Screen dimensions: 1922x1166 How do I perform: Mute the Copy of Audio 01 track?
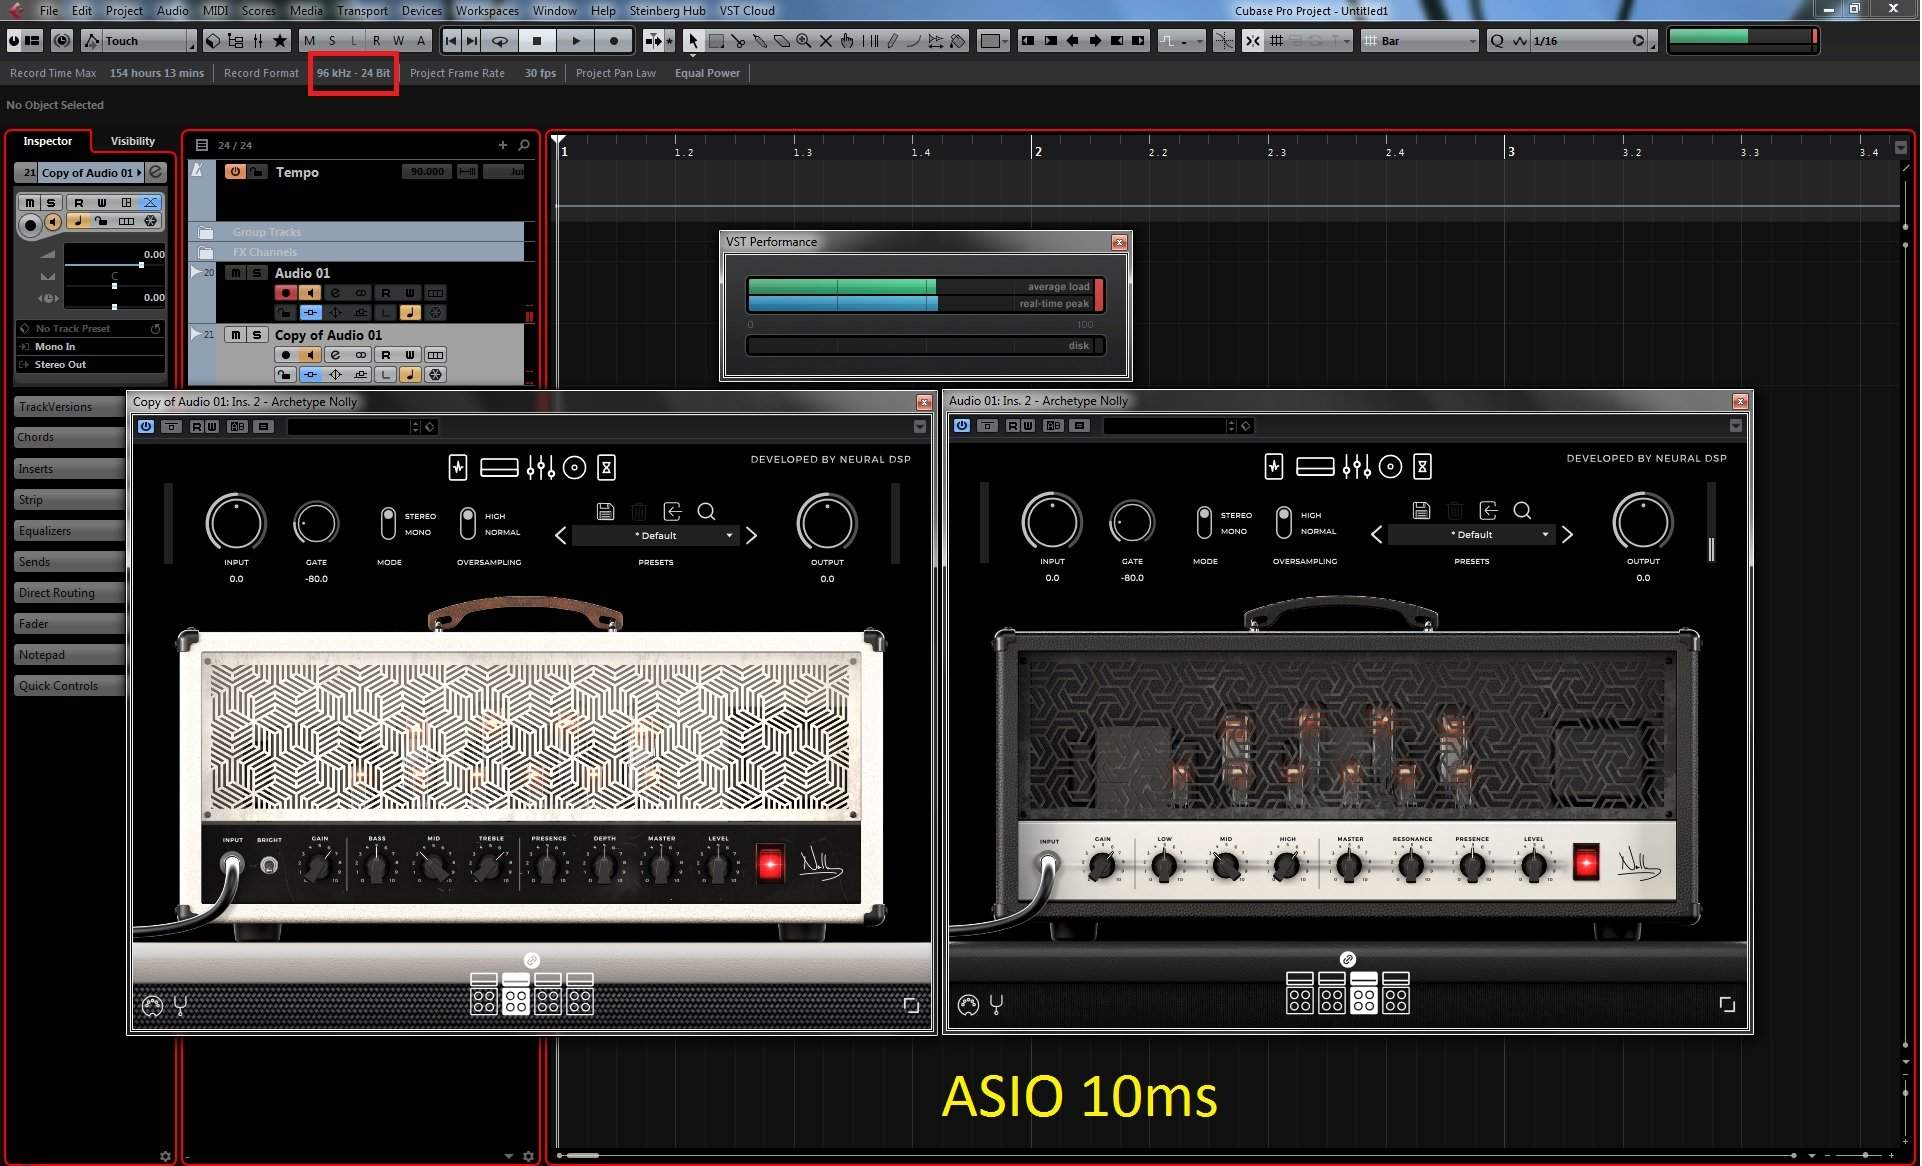tap(236, 335)
